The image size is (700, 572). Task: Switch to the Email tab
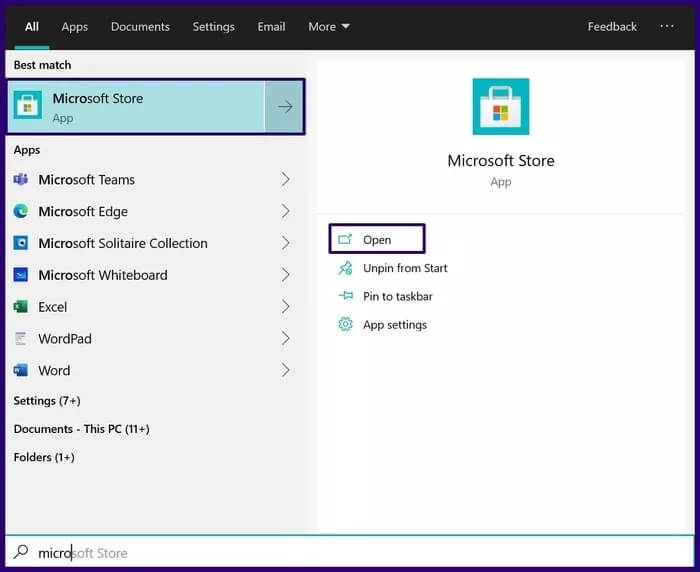271,27
